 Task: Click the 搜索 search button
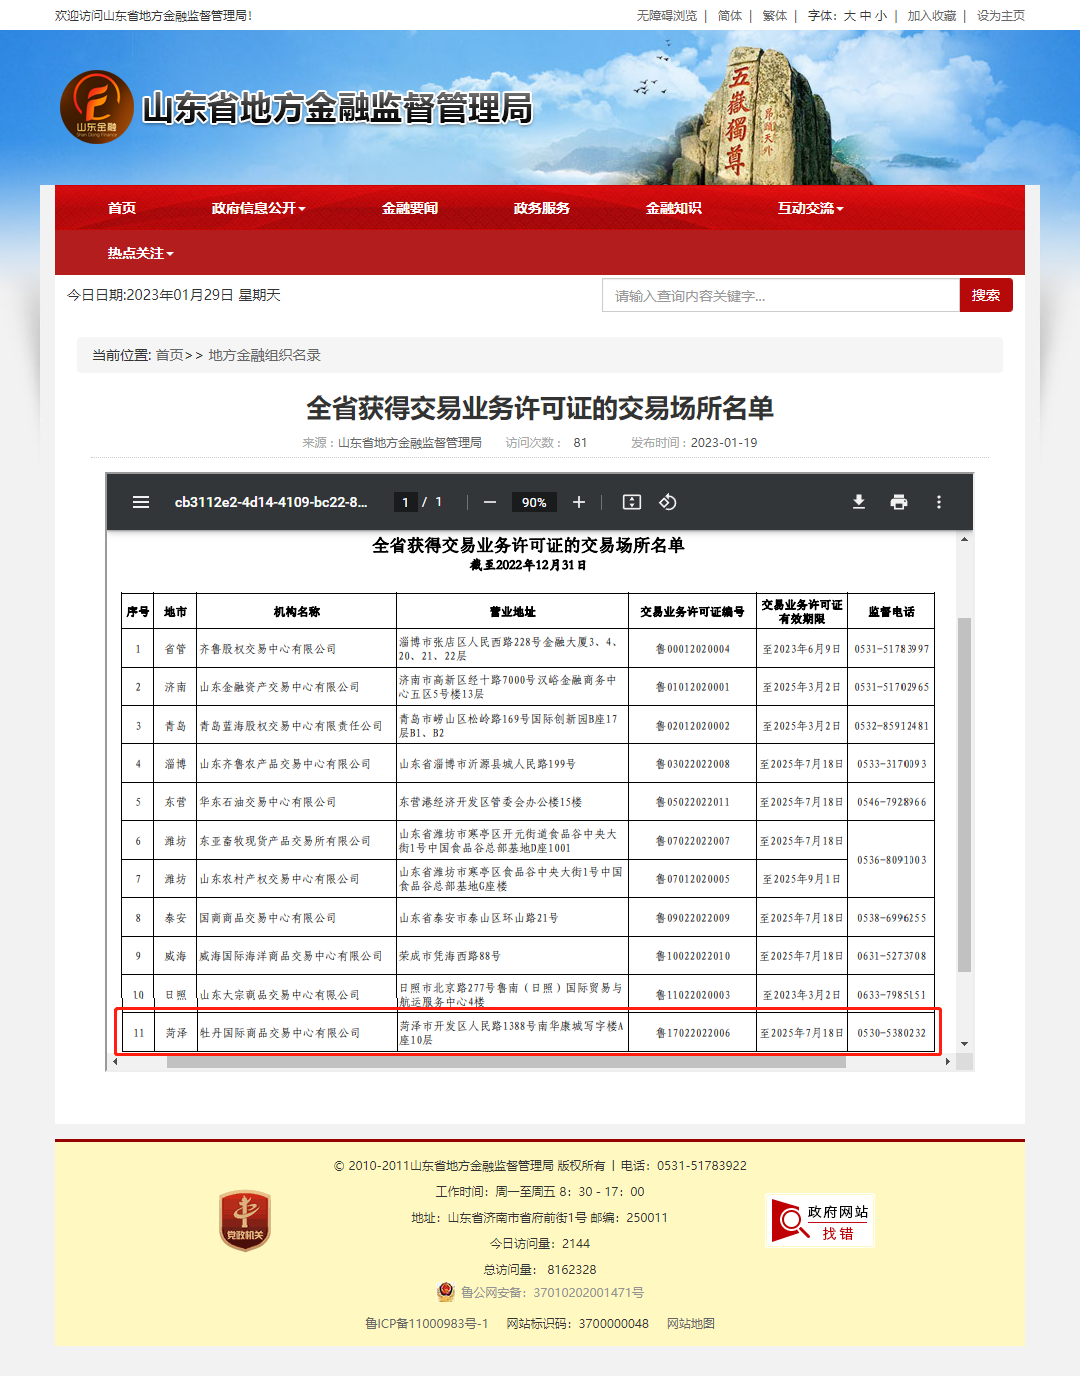coord(986,295)
